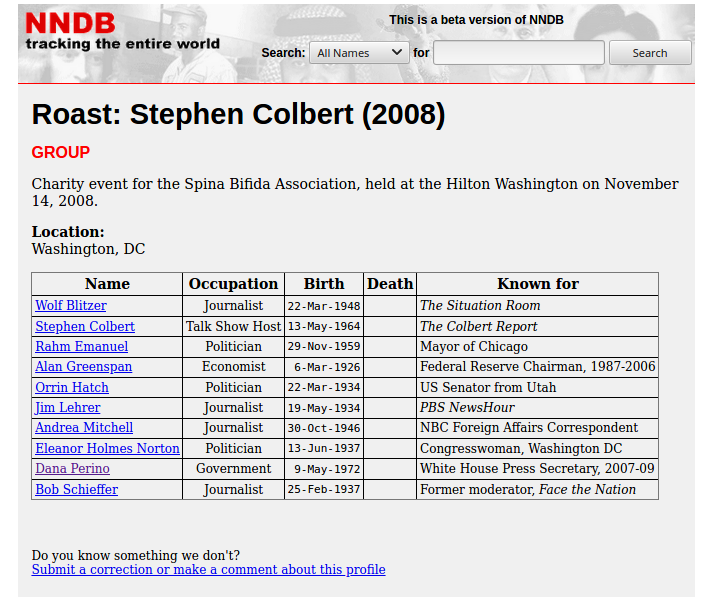Image resolution: width=705 pixels, height=597 pixels.
Task: Click birth date 22-Mar-1948
Action: click(324, 306)
